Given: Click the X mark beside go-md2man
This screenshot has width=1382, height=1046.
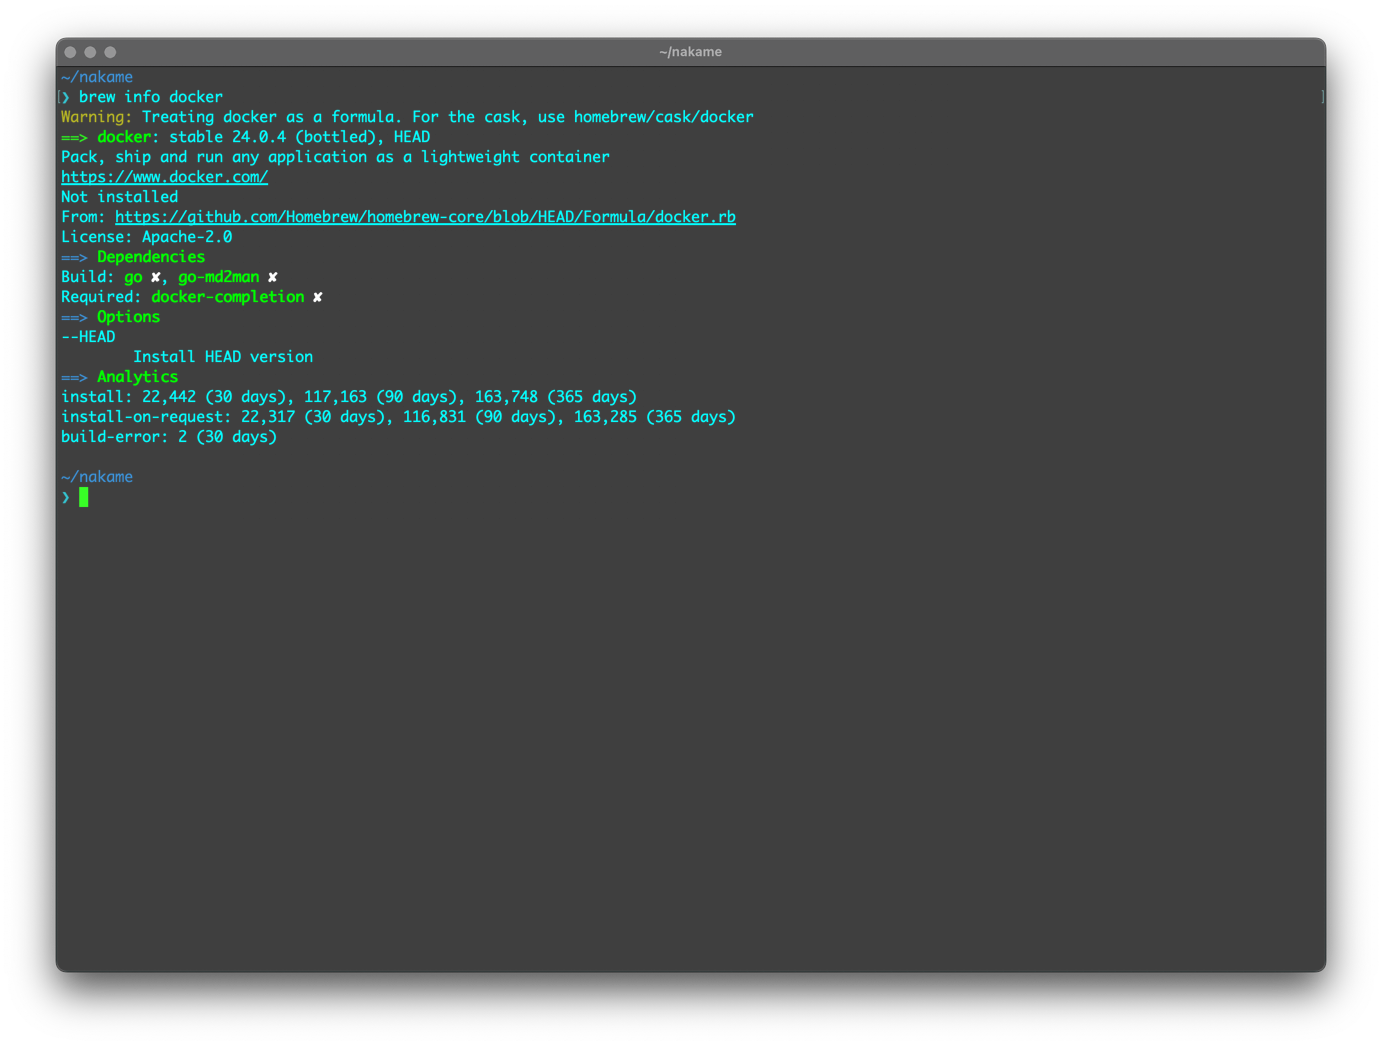Looking at the screenshot, I should coord(271,277).
